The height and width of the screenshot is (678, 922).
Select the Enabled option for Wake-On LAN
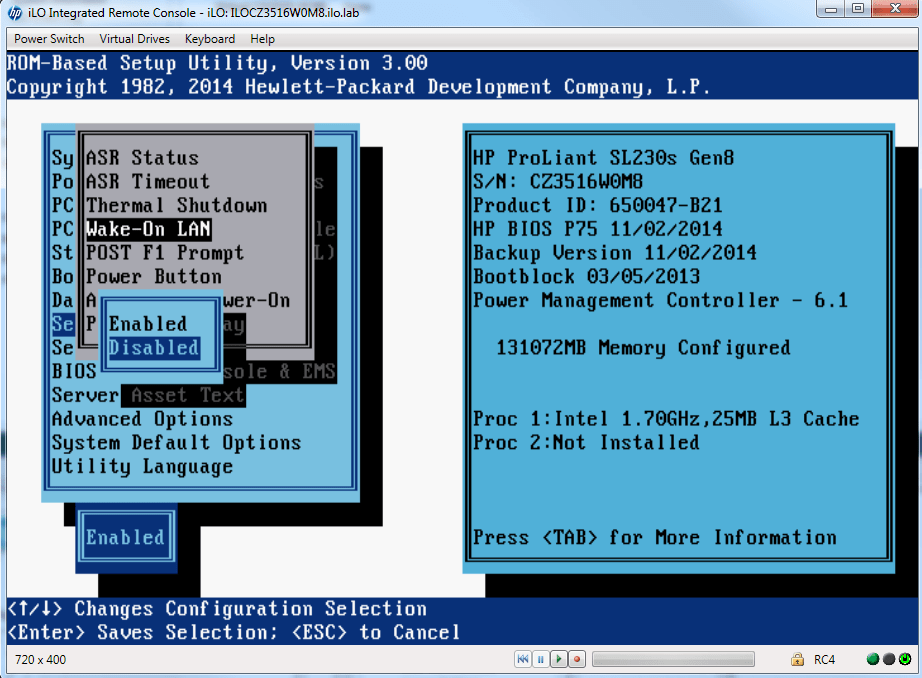tap(148, 324)
